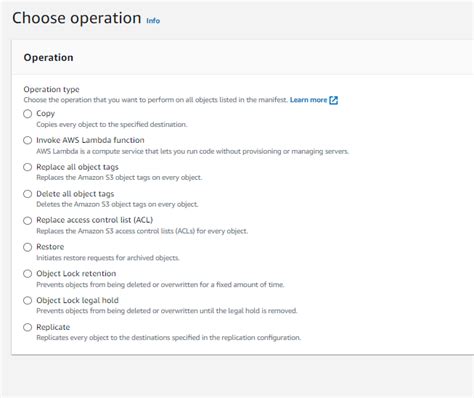The image size is (474, 398).
Task: Select the Delete all object tags radio button
Action: pos(28,194)
